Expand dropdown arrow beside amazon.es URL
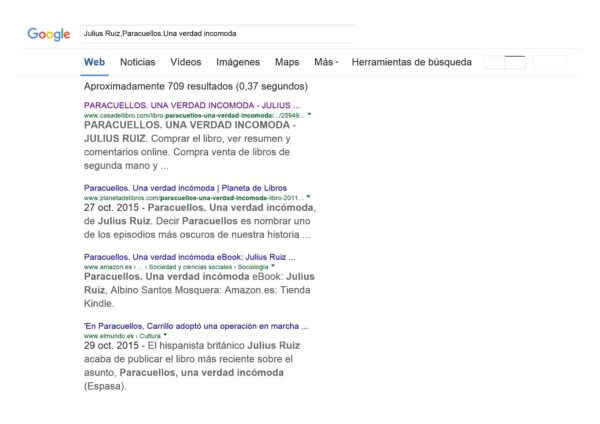Screen dimensions: 600x424 pyautogui.click(x=273, y=266)
